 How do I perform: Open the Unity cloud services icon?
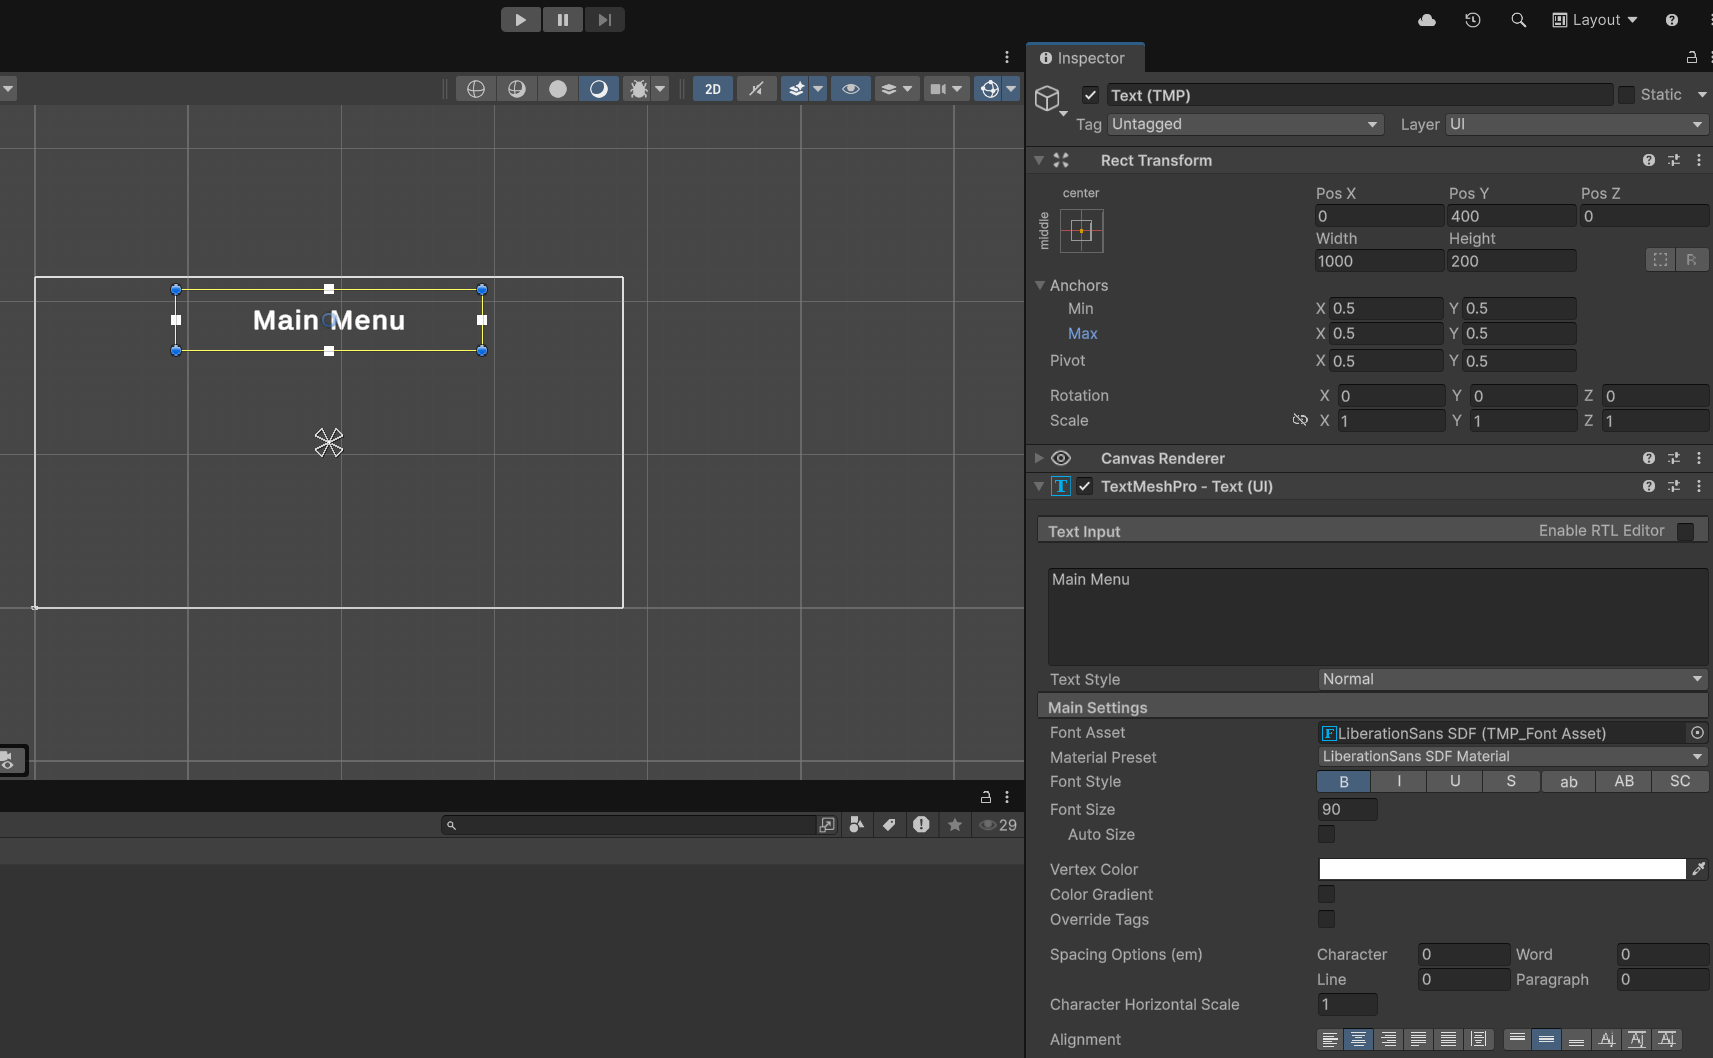coord(1427,20)
